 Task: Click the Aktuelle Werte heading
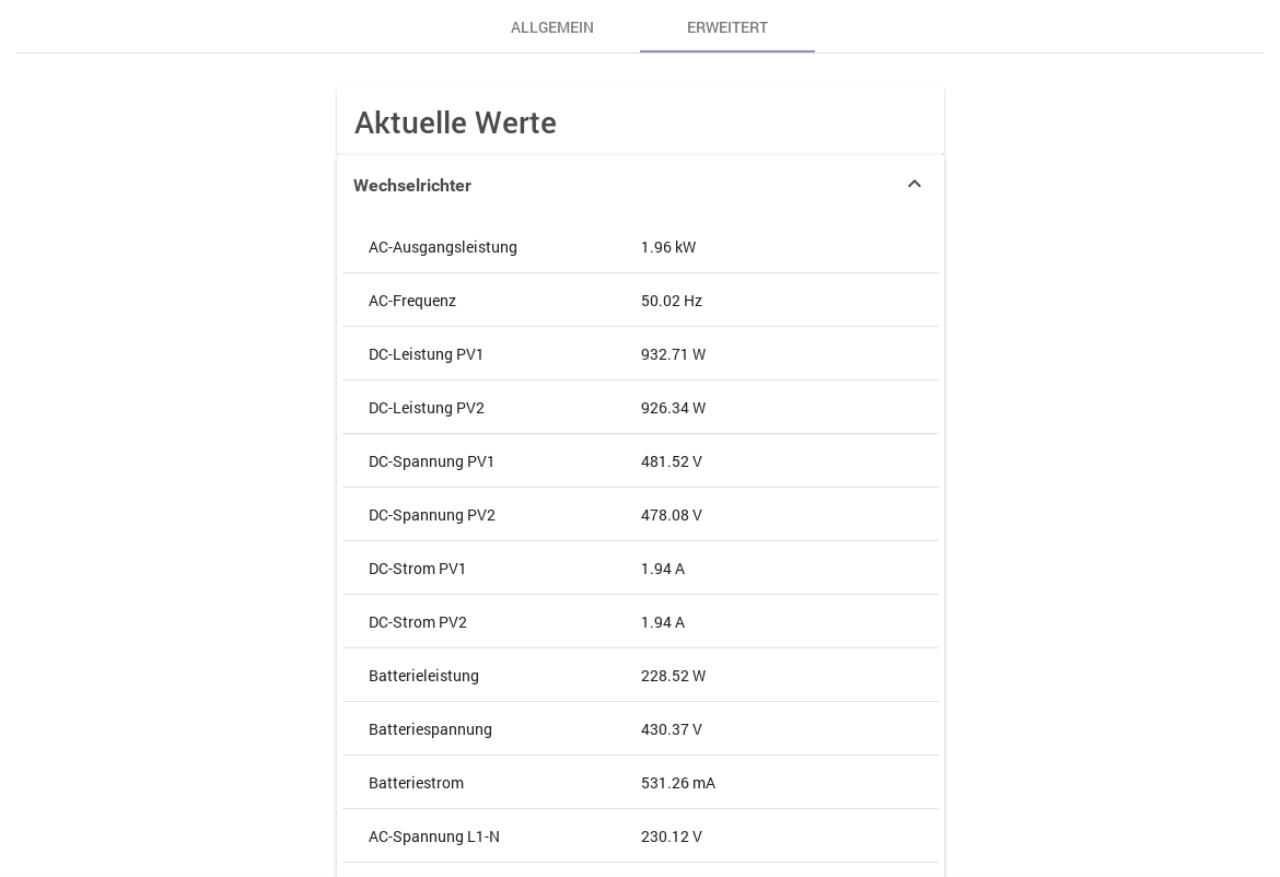click(x=455, y=124)
